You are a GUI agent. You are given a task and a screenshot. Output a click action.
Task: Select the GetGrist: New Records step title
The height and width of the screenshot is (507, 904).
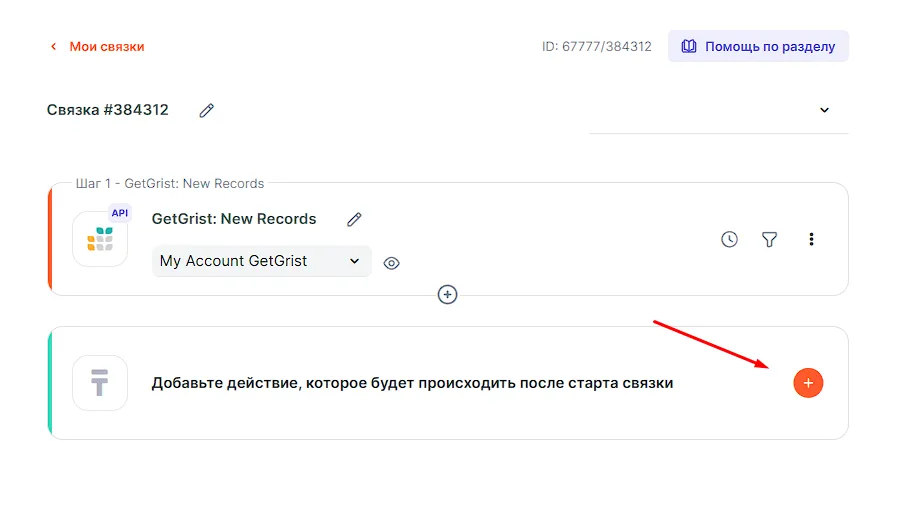(234, 219)
